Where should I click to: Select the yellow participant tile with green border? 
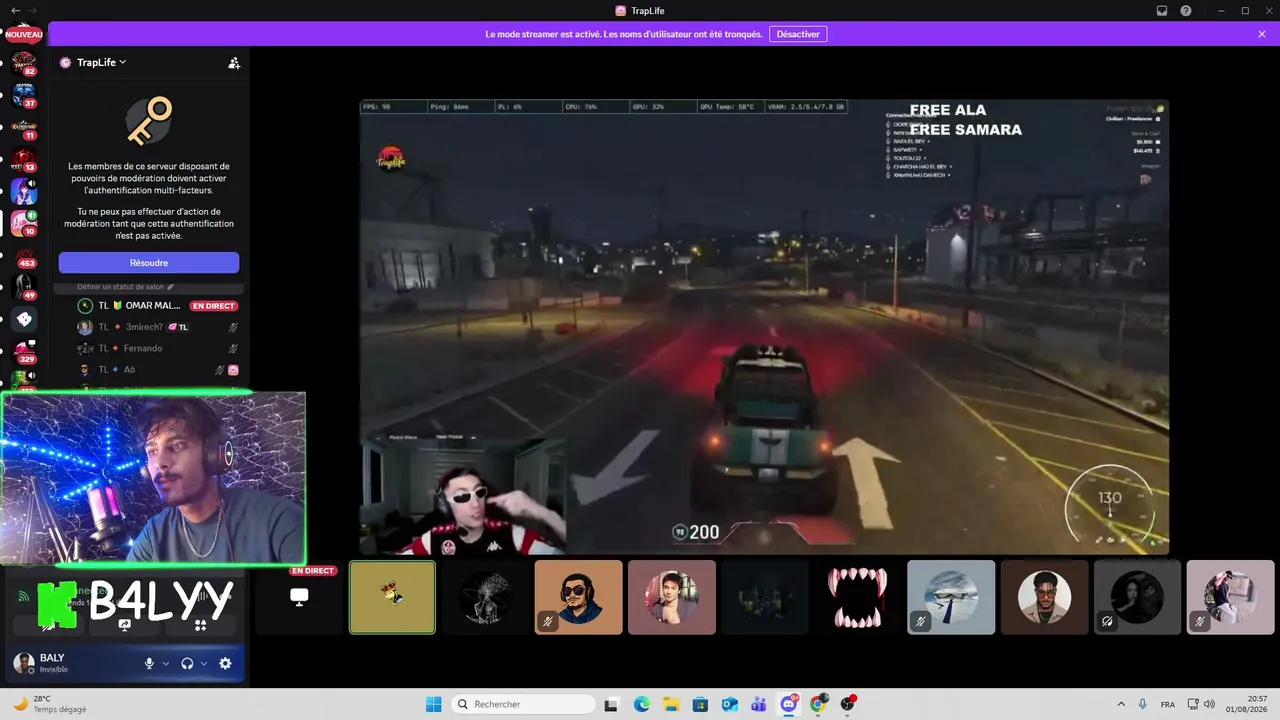(x=392, y=597)
